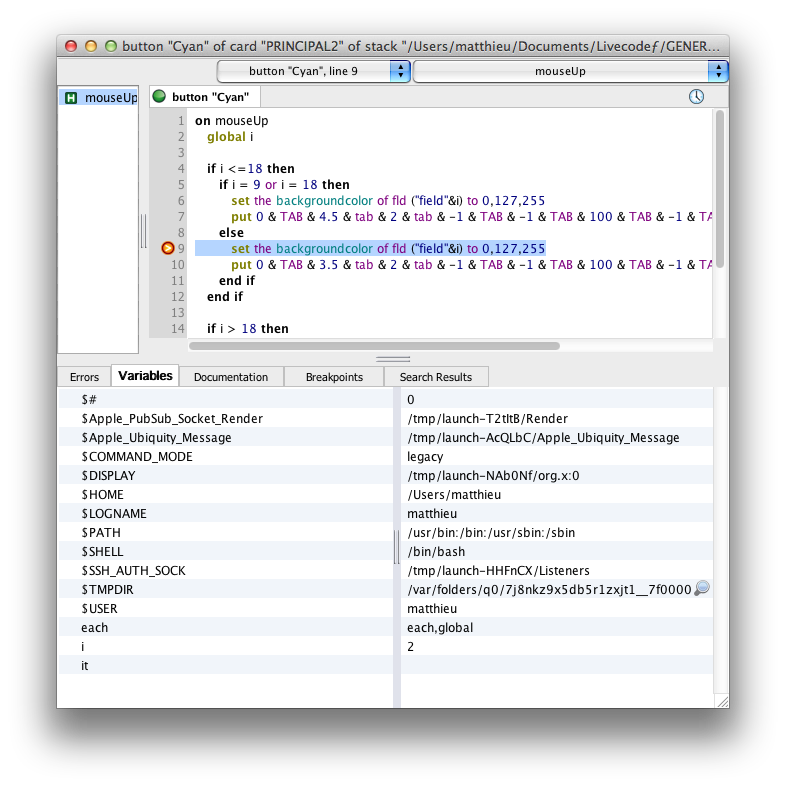Open the Breakpoints tab
Screen dimensions: 786x787
tap(335, 377)
